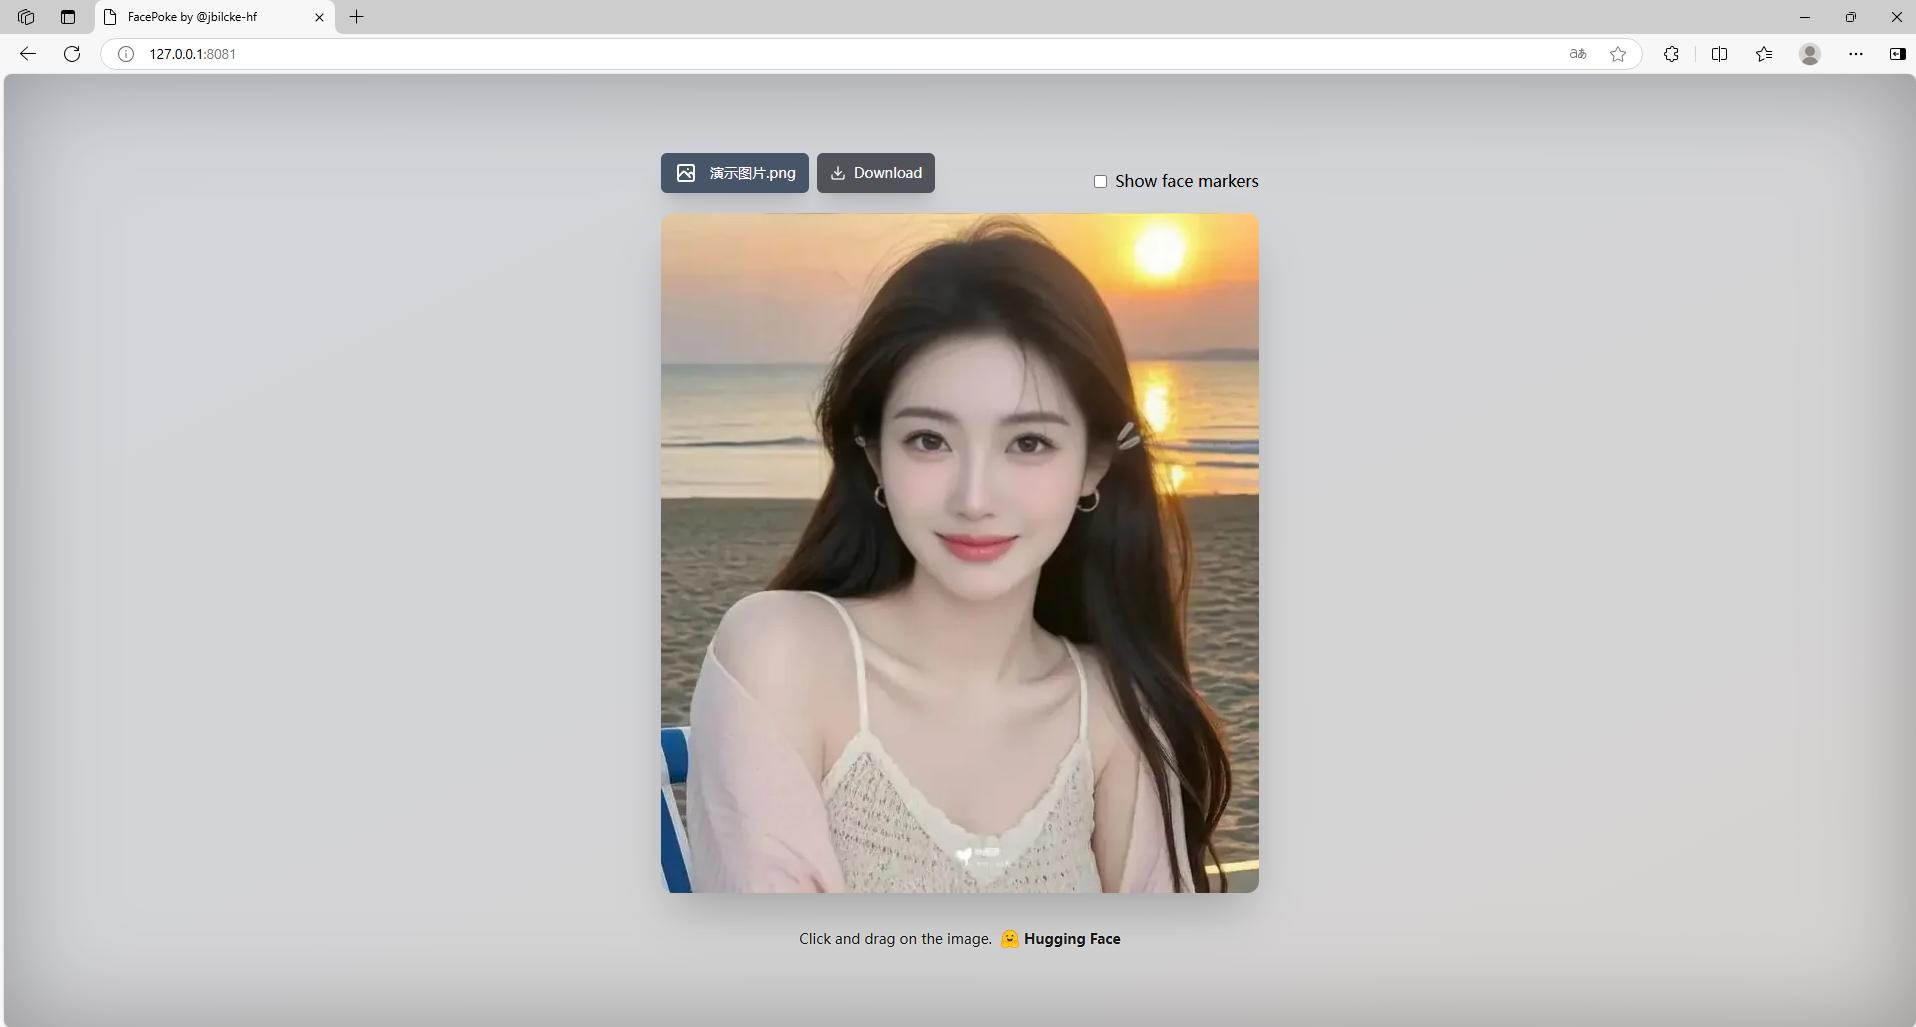
Task: Open the translate page tool
Action: point(1576,54)
